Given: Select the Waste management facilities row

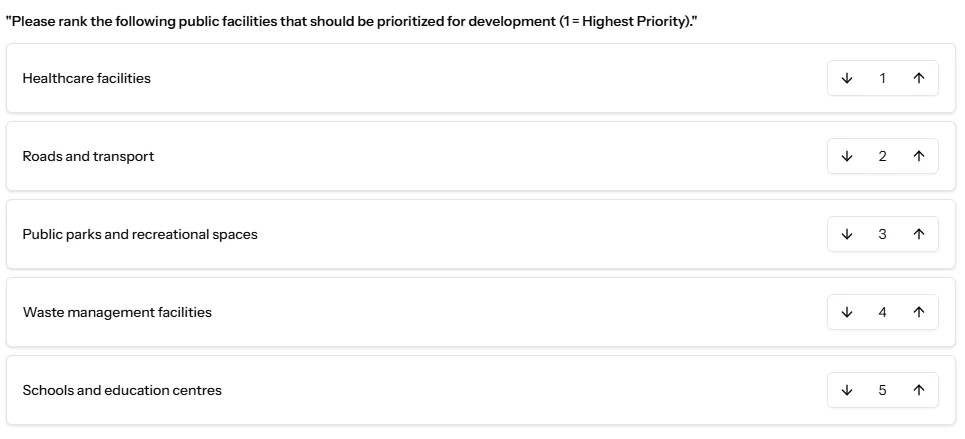Looking at the screenshot, I should click(x=400, y=312).
